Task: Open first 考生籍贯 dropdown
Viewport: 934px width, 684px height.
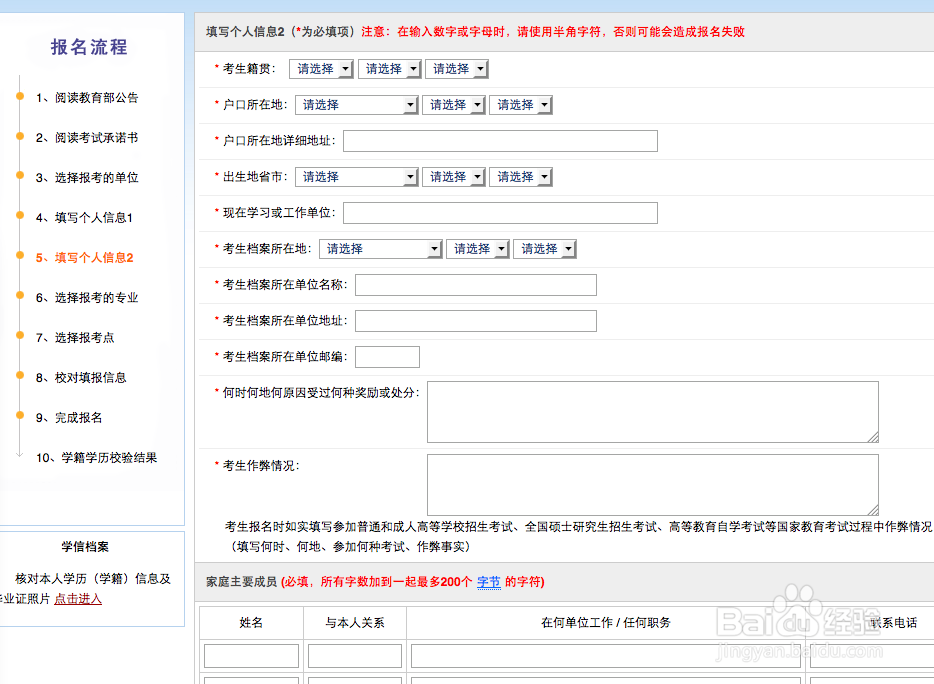Action: pyautogui.click(x=321, y=69)
